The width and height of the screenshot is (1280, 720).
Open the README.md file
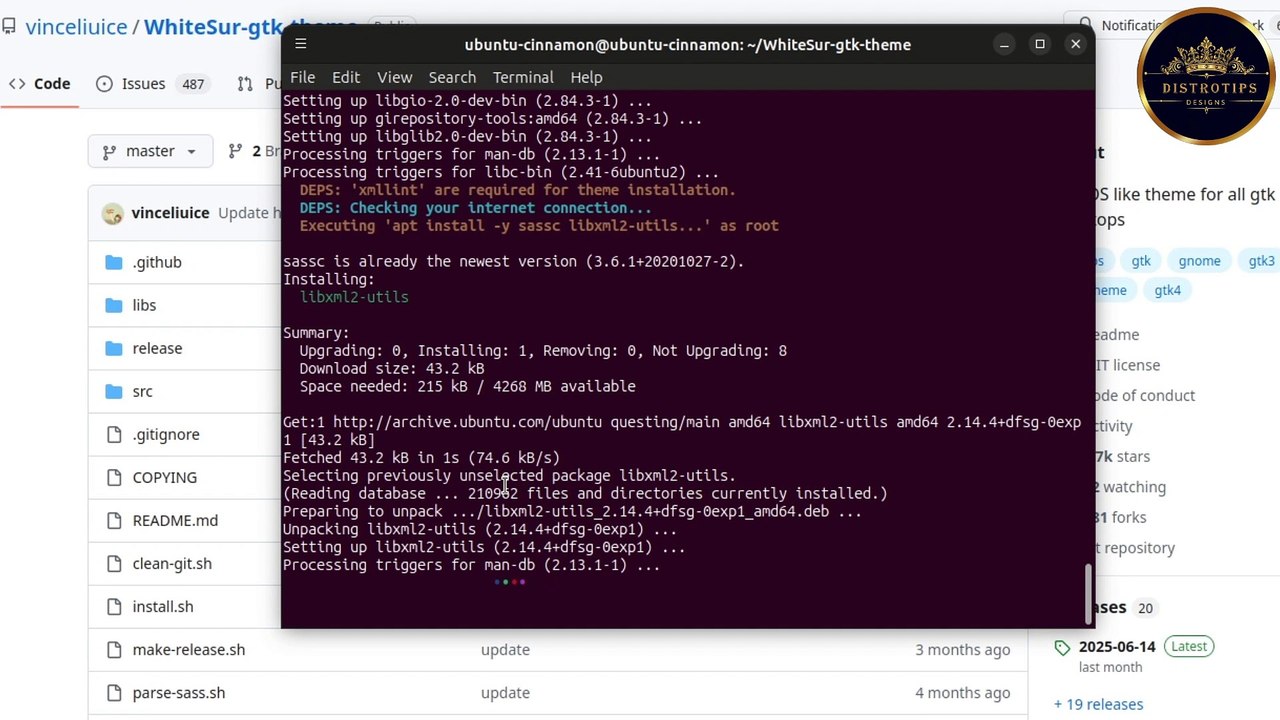(x=175, y=520)
